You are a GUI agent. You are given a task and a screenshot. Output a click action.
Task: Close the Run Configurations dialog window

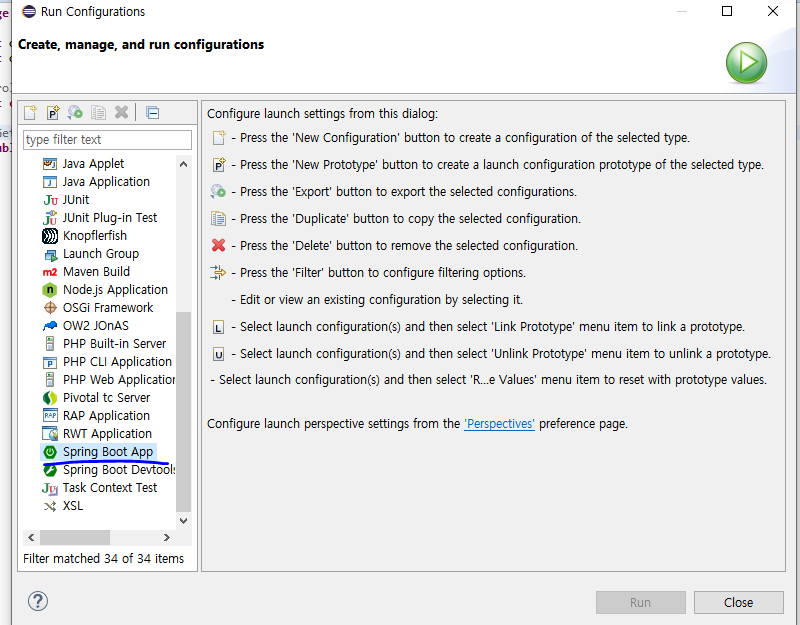772,11
